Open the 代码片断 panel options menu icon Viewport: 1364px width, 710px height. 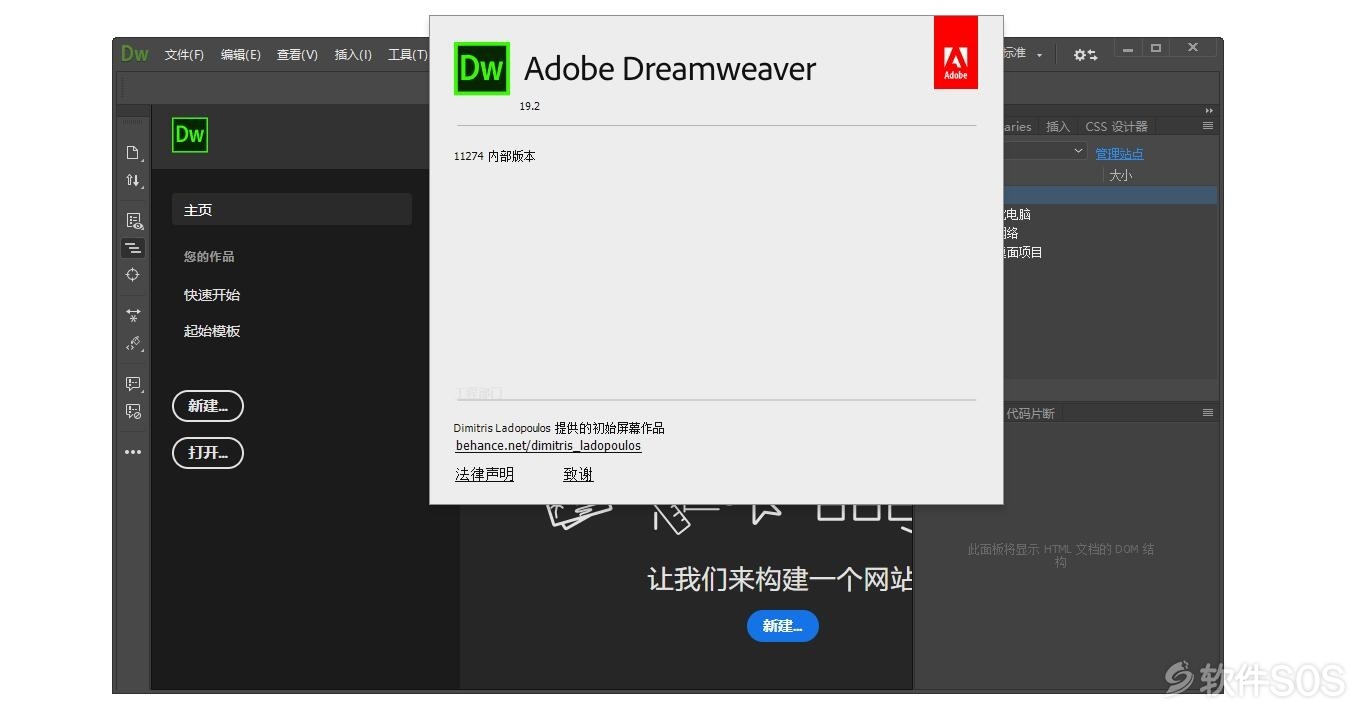1208,413
